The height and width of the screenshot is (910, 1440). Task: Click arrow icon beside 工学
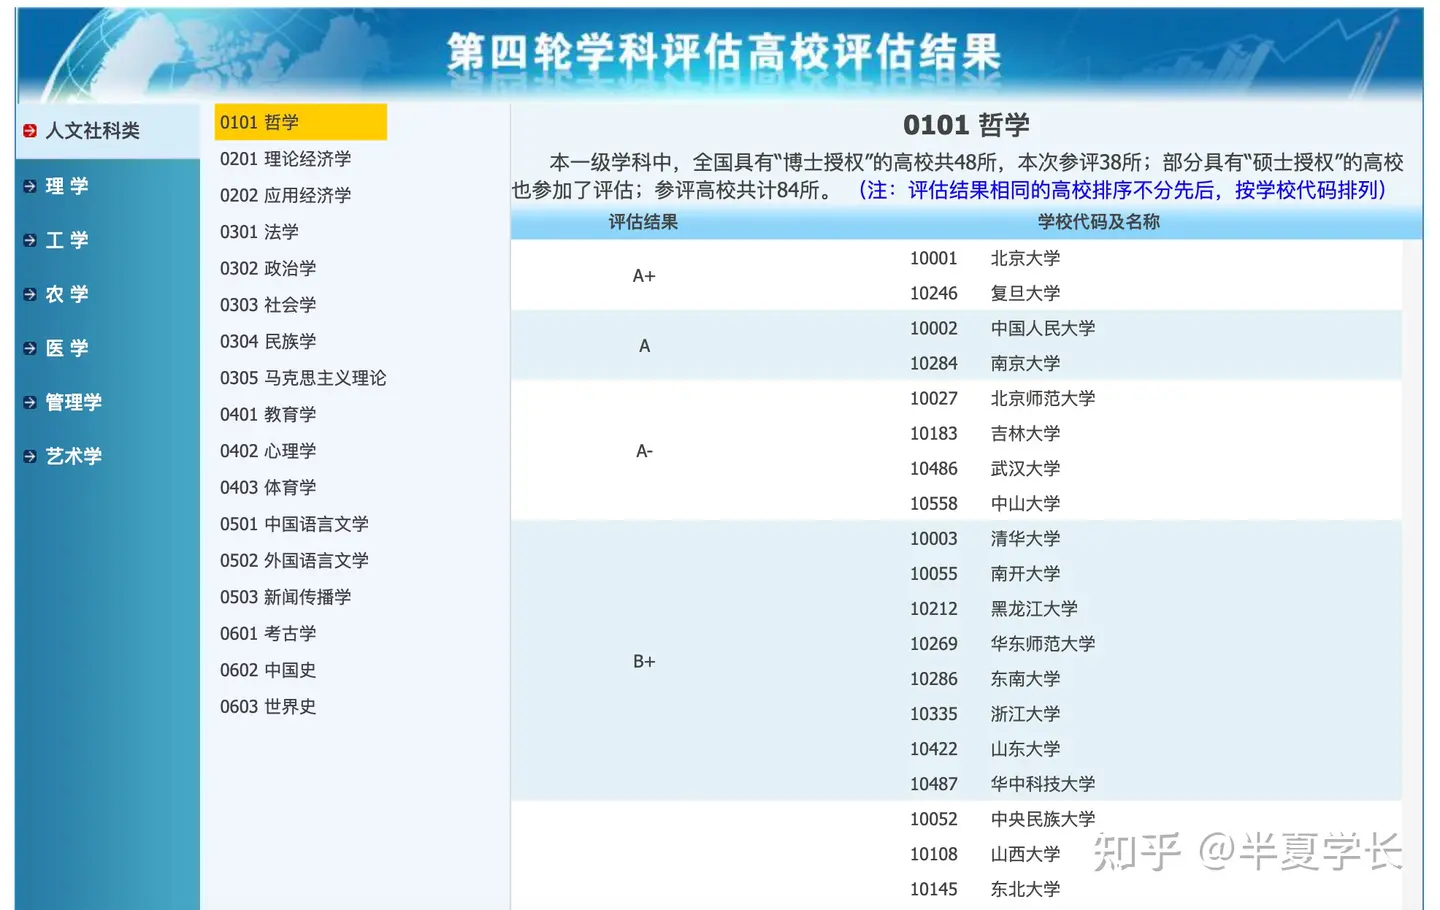tap(30, 240)
